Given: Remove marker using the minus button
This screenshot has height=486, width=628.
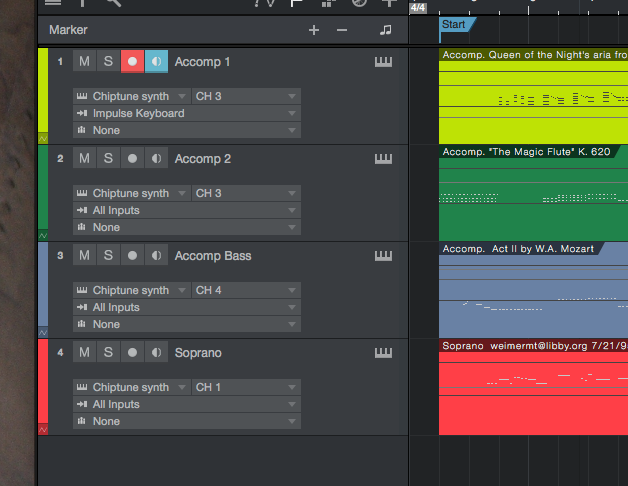Looking at the screenshot, I should click(x=342, y=30).
